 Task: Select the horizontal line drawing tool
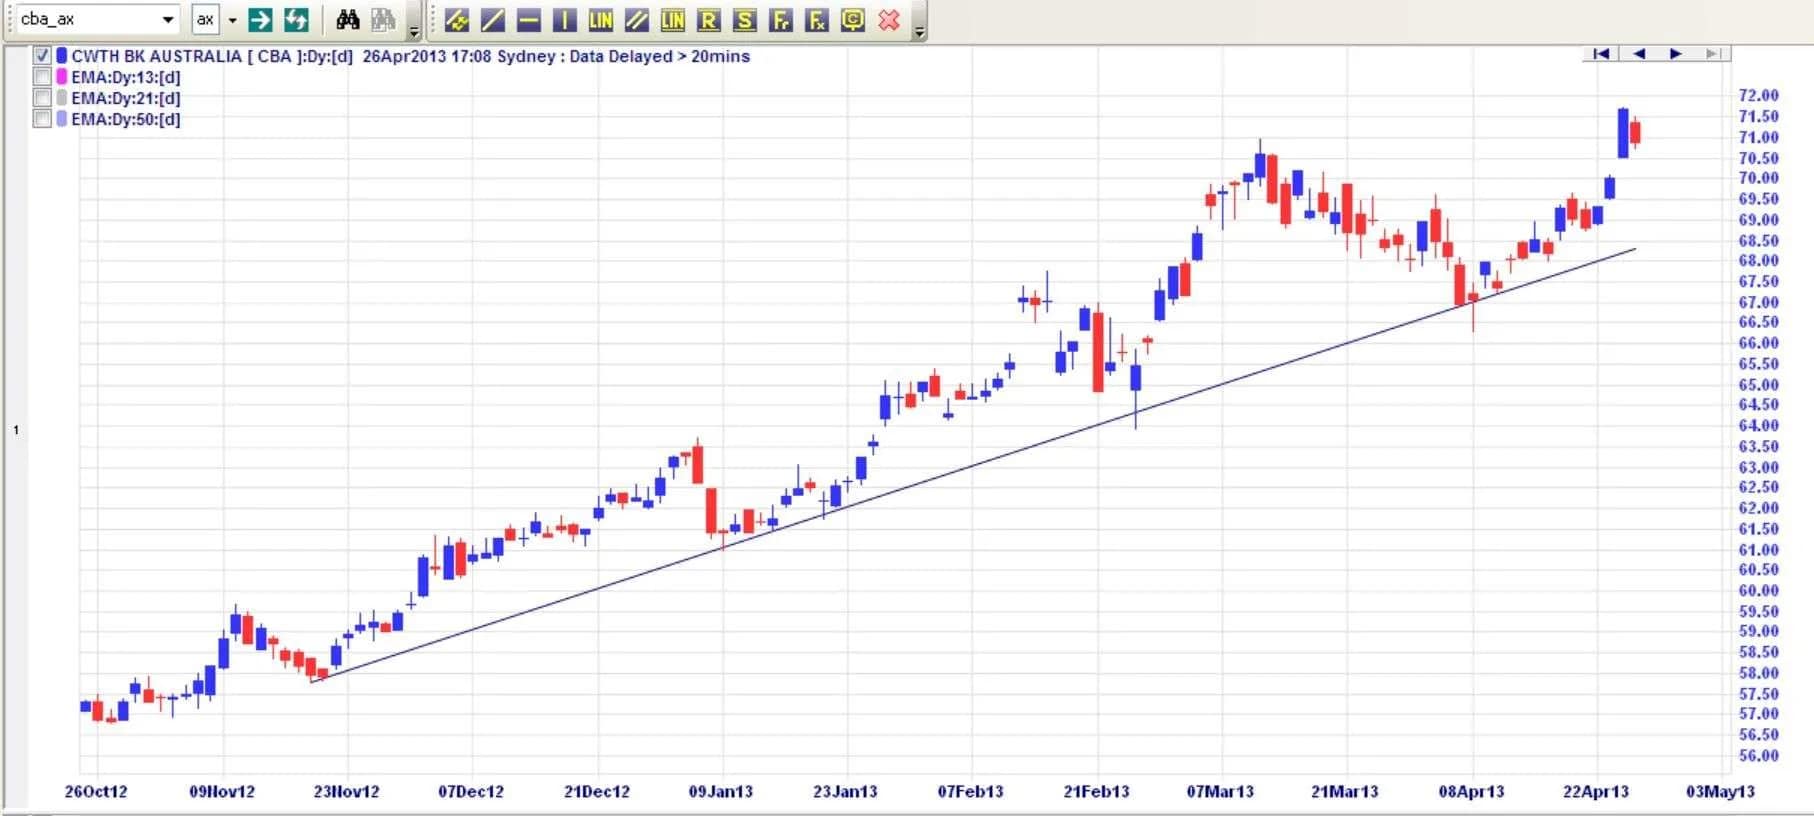click(x=528, y=20)
